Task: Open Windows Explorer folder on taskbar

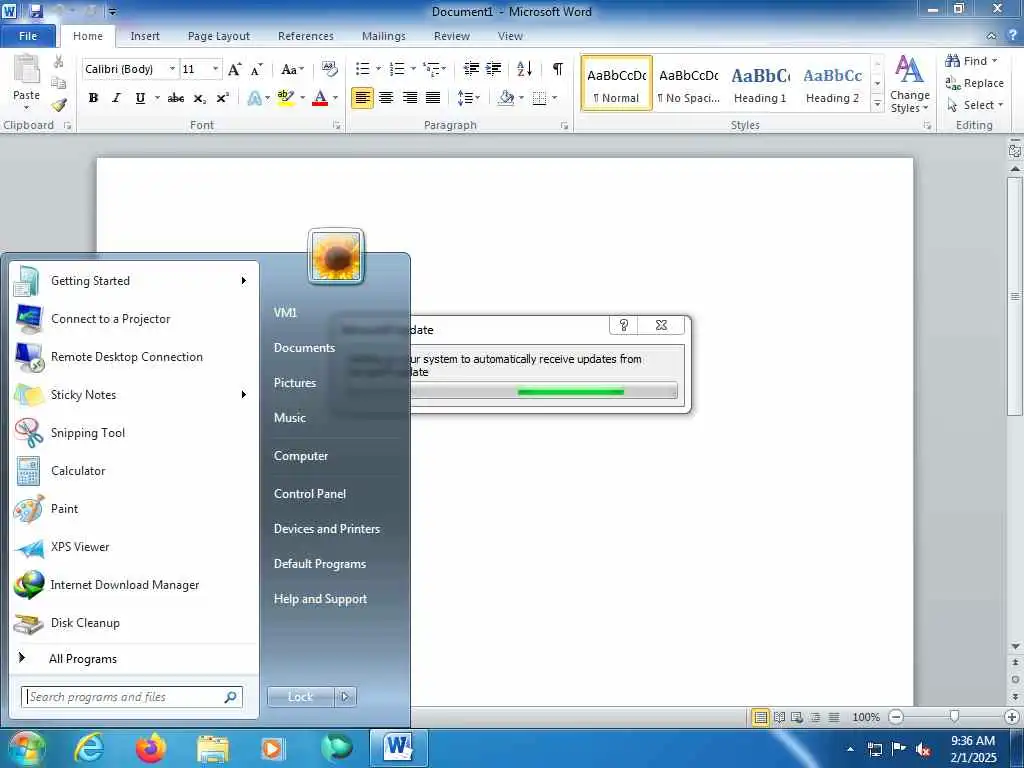Action: pos(213,748)
